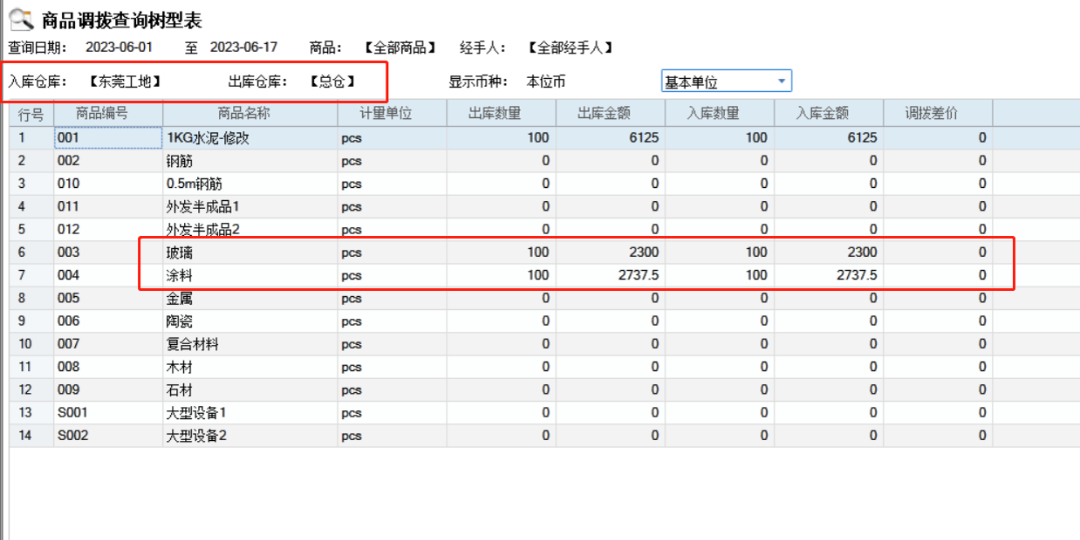Click row number 9 for 陶瓷
The image size is (1080, 540).
(x=30, y=321)
